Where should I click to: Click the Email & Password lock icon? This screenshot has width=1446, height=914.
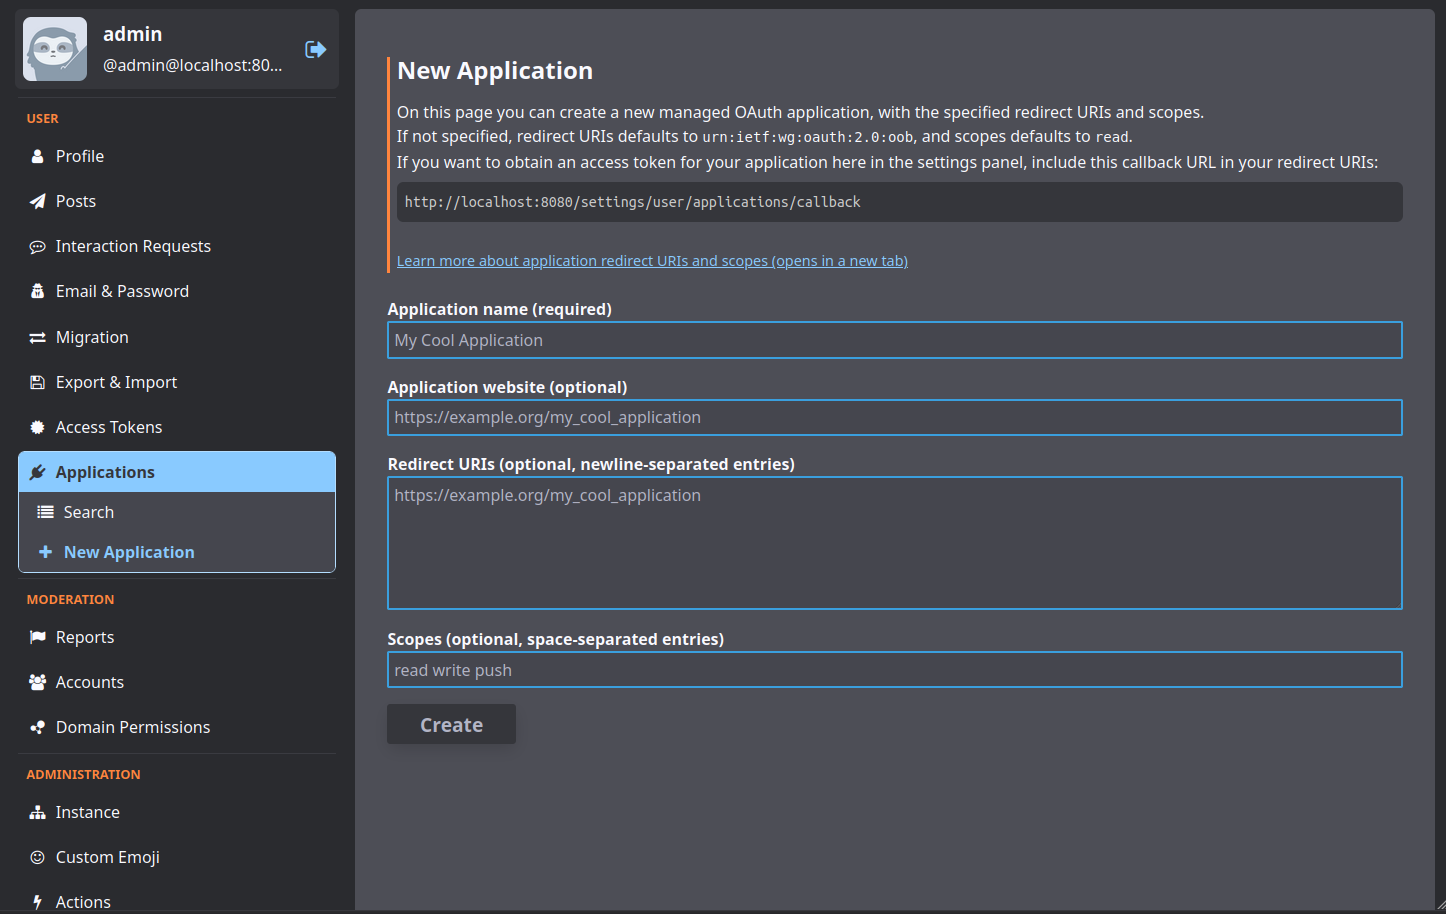point(37,291)
